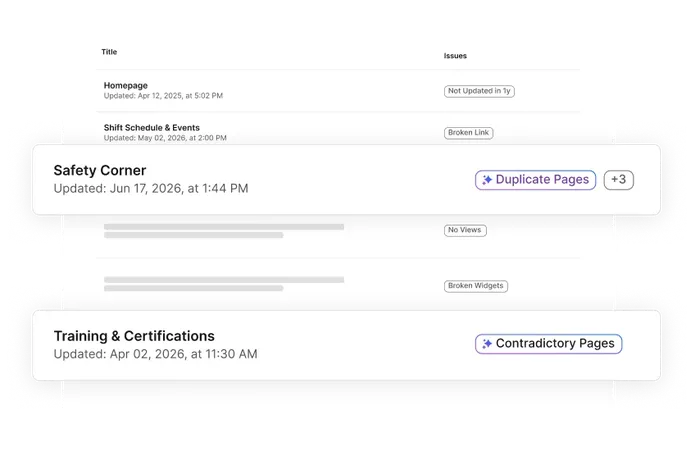This screenshot has width=695, height=451.
Task: Open the Safety Corner page title
Action: tap(100, 170)
